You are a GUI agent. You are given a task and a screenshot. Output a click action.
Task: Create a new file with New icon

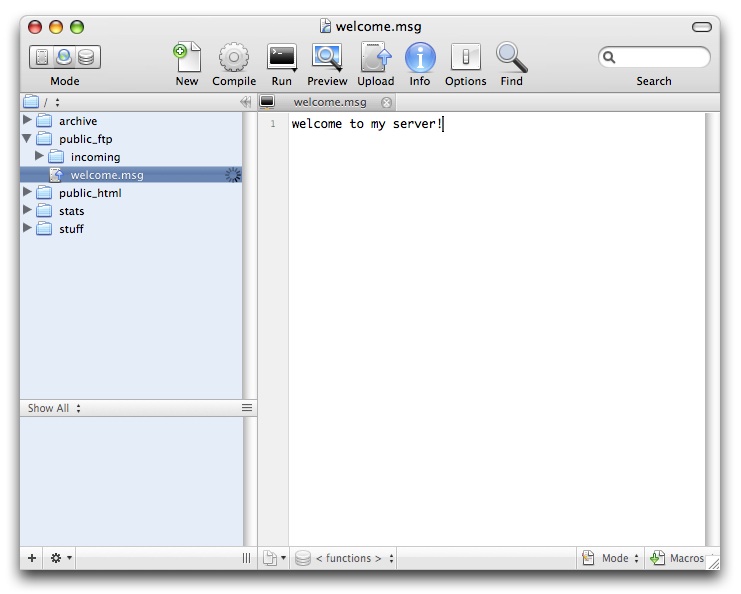187,57
